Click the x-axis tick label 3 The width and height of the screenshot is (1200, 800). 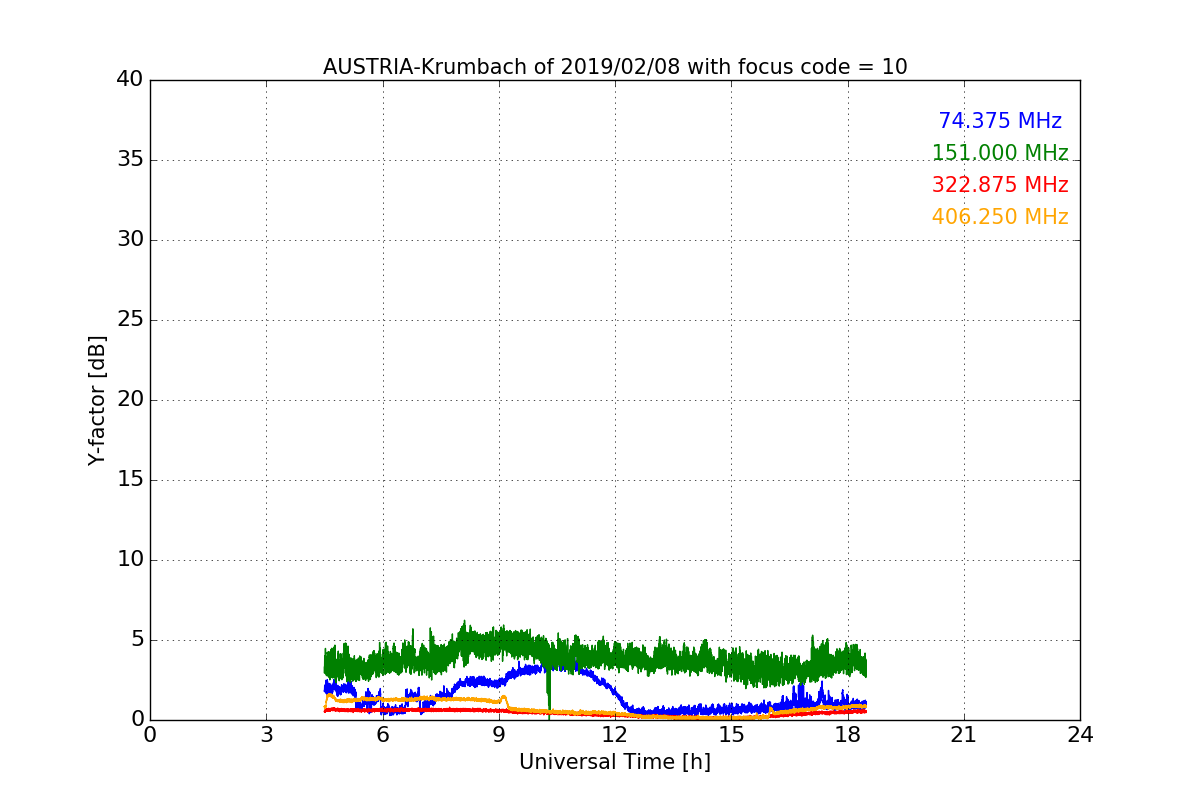[x=266, y=735]
